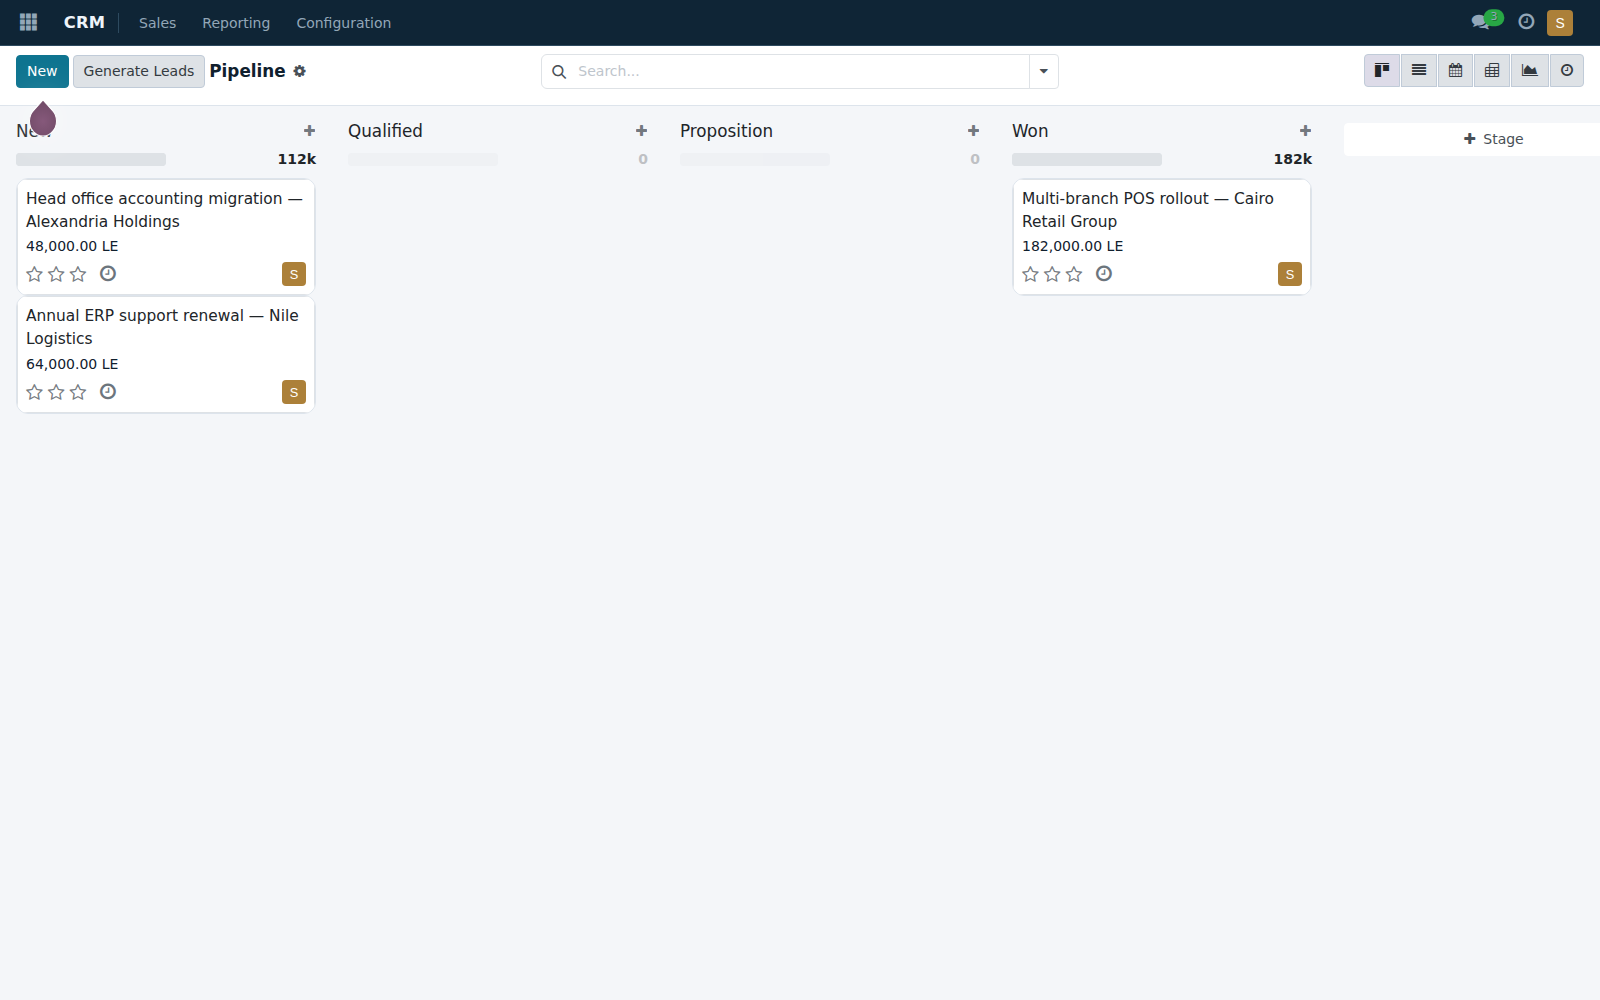Click the CRM app title

pos(84,22)
